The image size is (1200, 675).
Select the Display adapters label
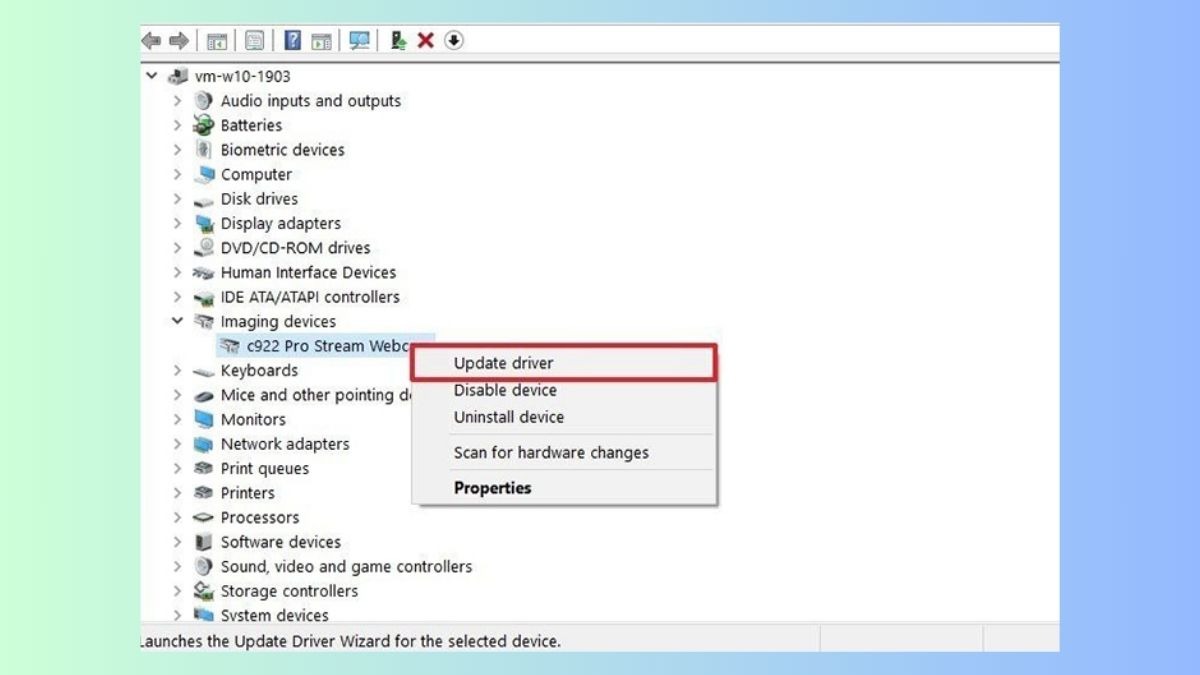(x=281, y=223)
